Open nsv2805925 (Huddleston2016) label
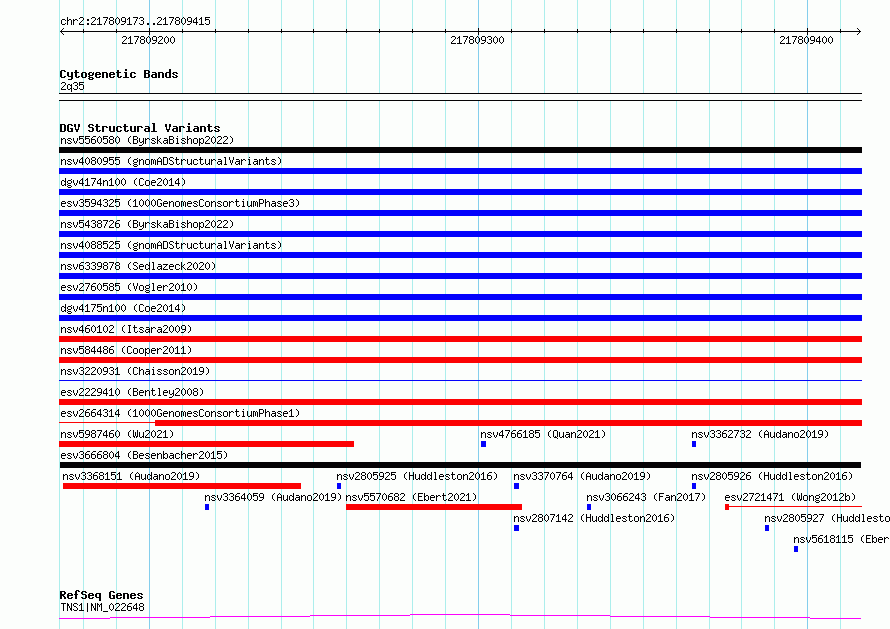The image size is (890, 629). pos(417,476)
